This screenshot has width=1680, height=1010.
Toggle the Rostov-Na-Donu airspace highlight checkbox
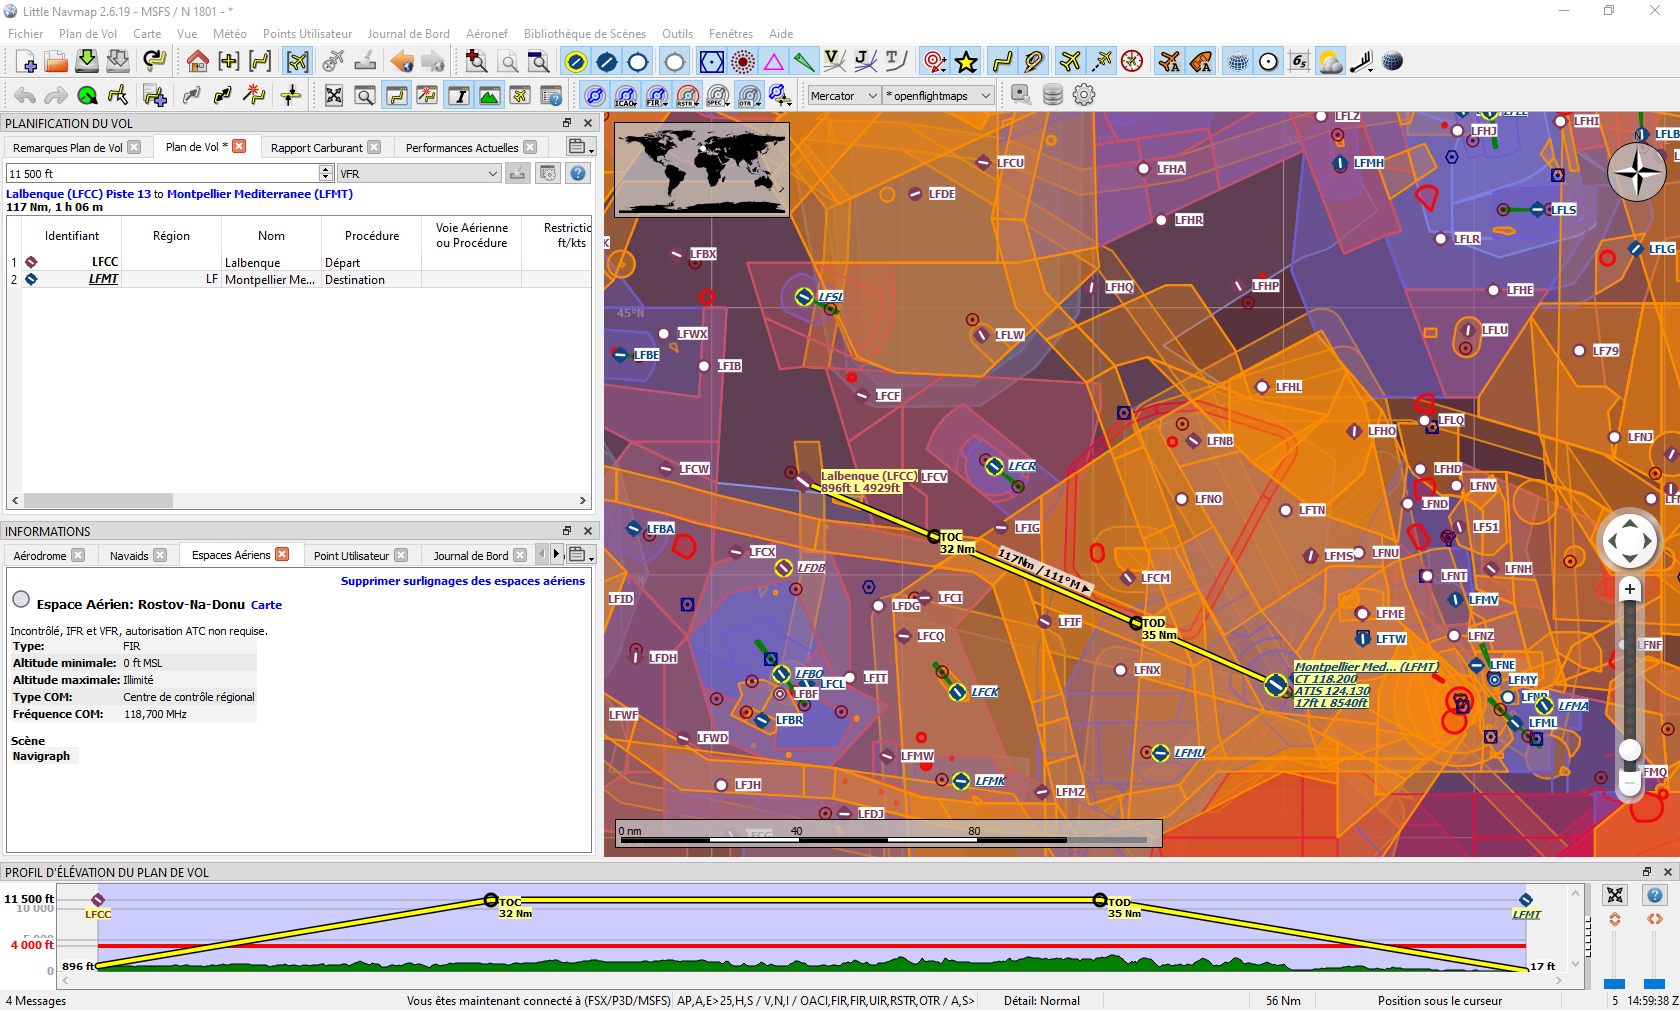click(21, 599)
